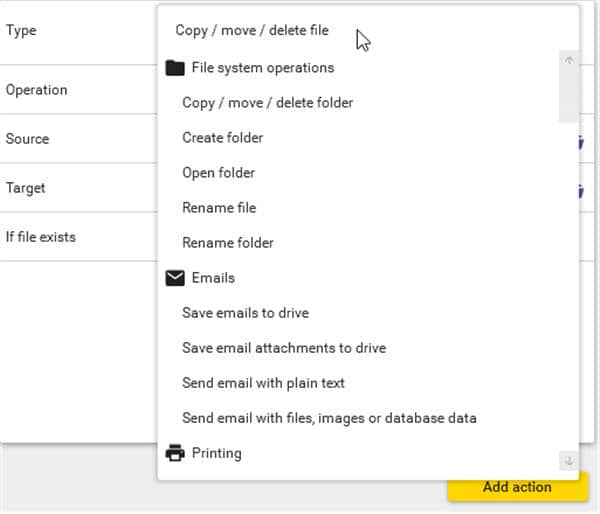Select Copy / move / delete file option
The width and height of the screenshot is (600, 514).
(x=252, y=30)
